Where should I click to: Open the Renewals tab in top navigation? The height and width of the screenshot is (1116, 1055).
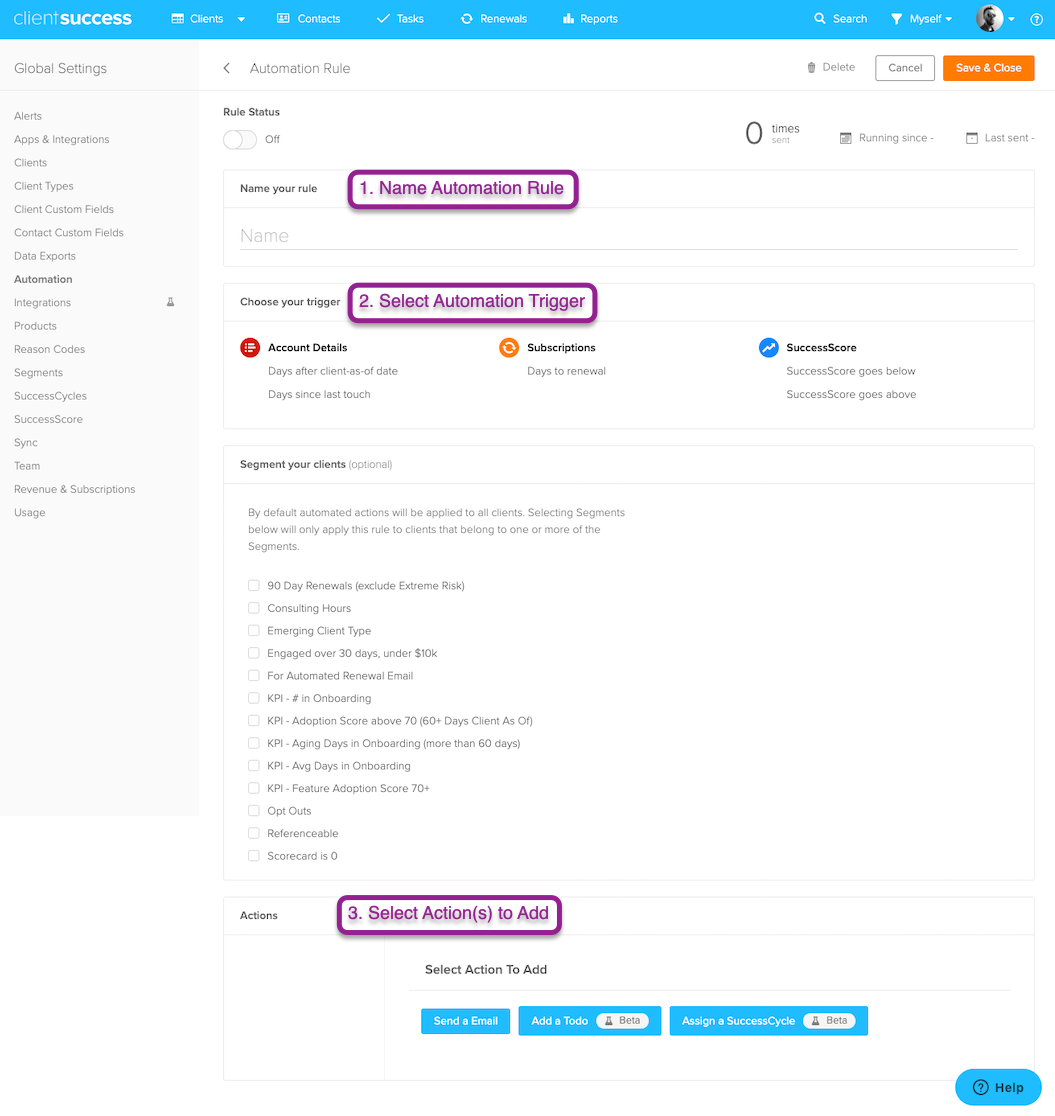(x=494, y=19)
